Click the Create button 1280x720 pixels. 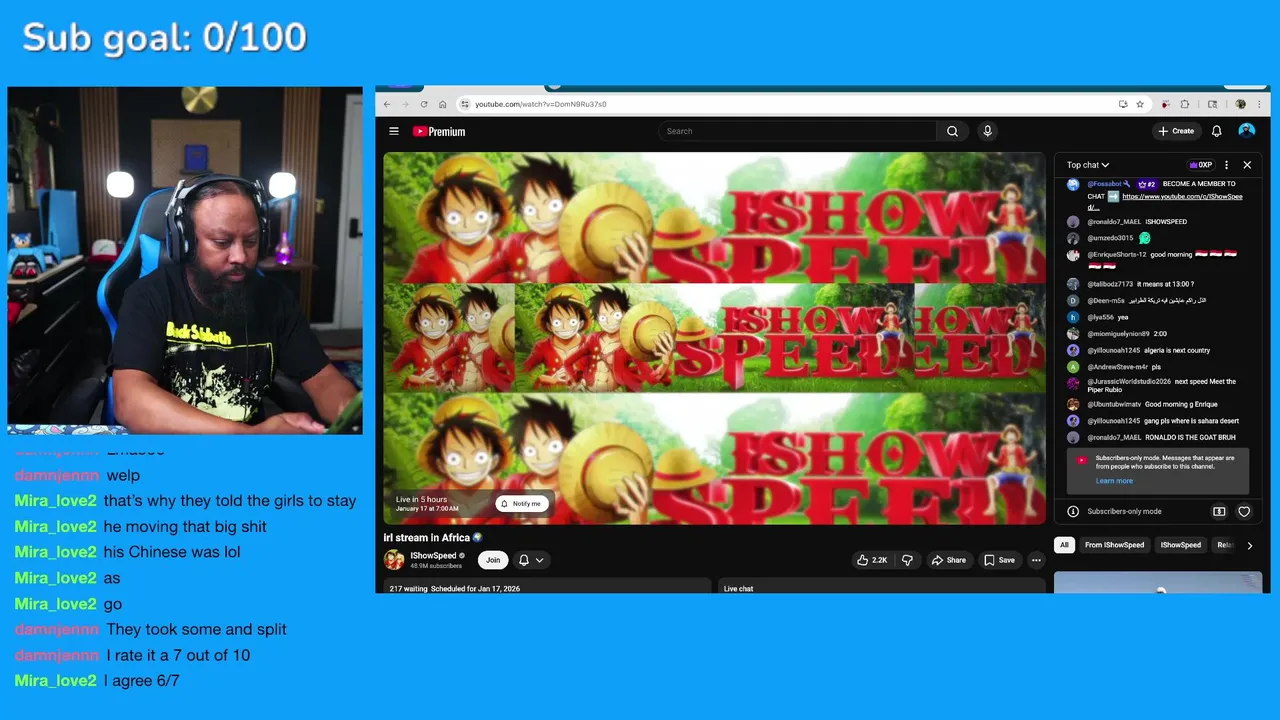coord(1176,131)
